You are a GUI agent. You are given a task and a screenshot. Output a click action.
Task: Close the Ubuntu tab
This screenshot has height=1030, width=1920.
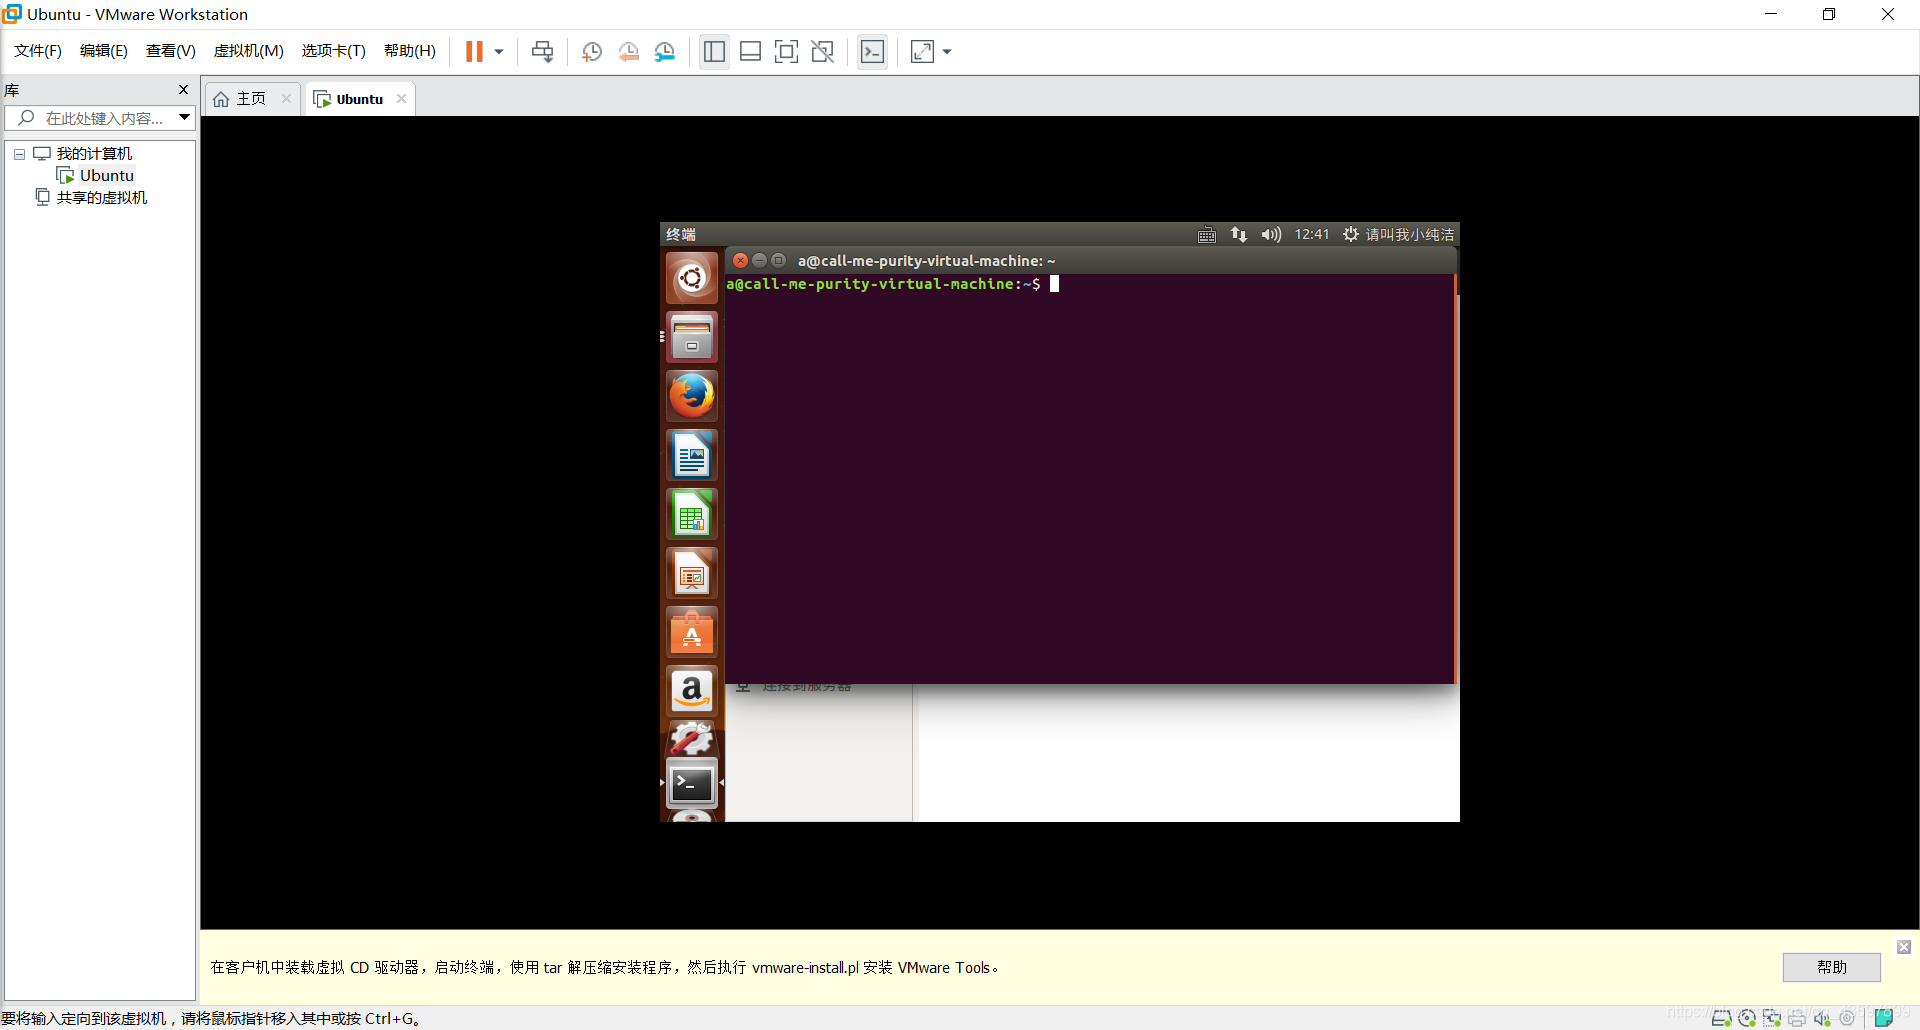click(x=402, y=98)
